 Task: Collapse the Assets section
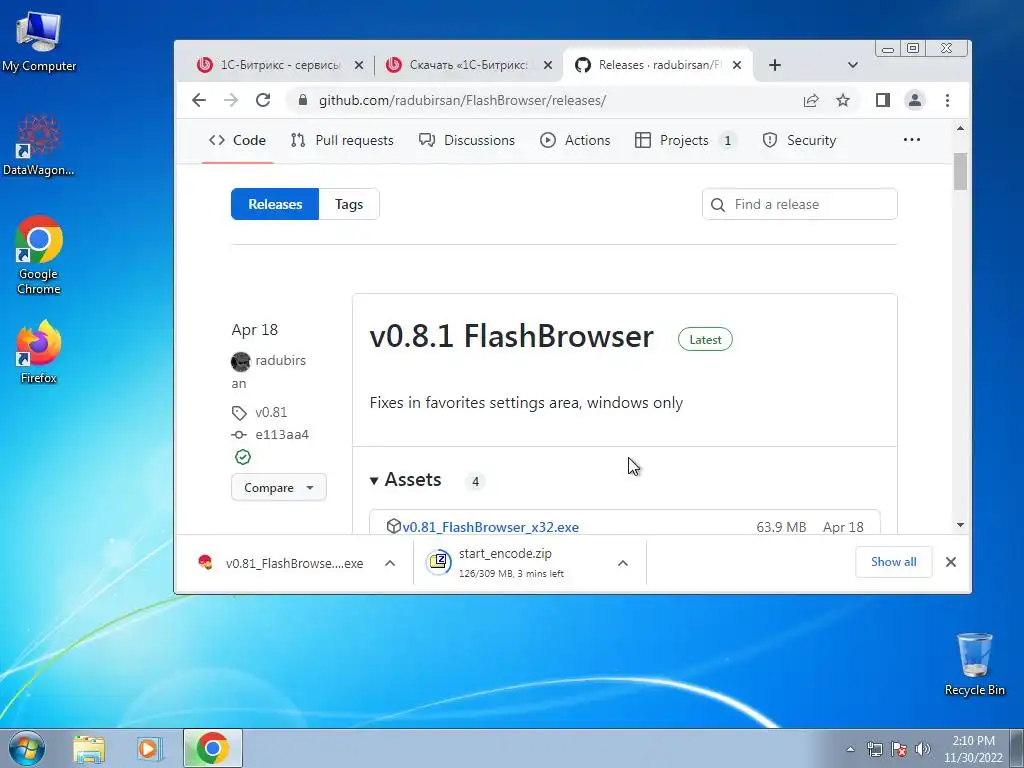(x=406, y=480)
